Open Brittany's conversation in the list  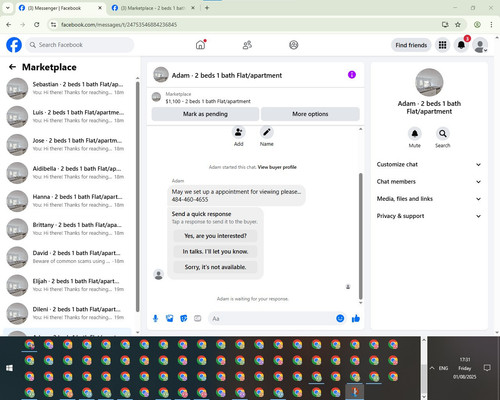pos(67,229)
